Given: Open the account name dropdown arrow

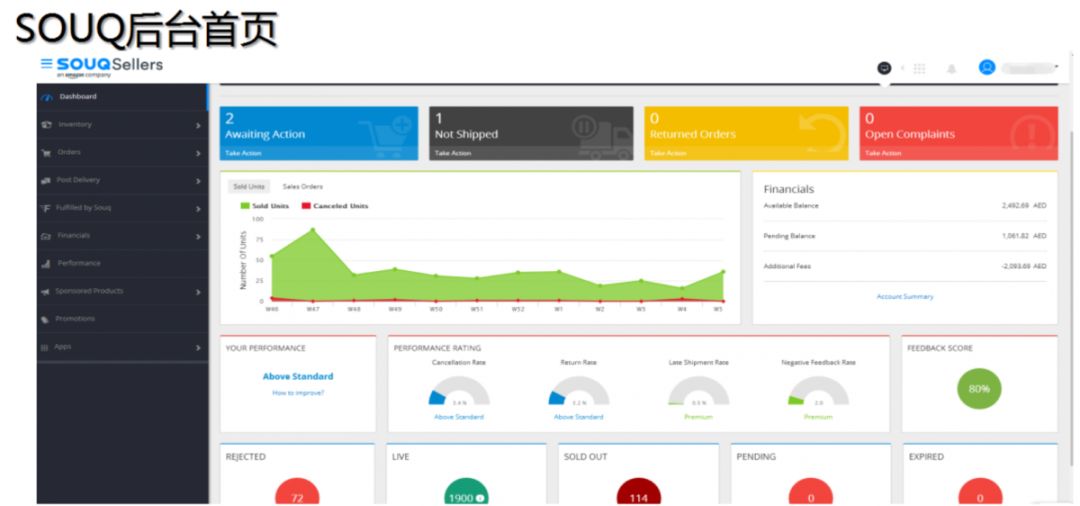Looking at the screenshot, I should (1056, 67).
